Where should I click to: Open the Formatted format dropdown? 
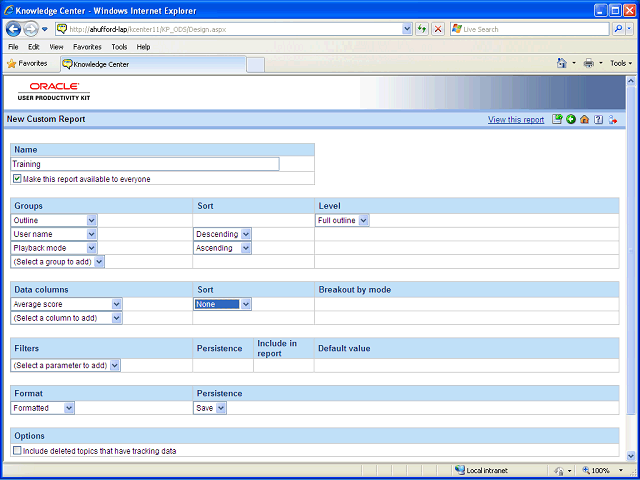coord(42,408)
